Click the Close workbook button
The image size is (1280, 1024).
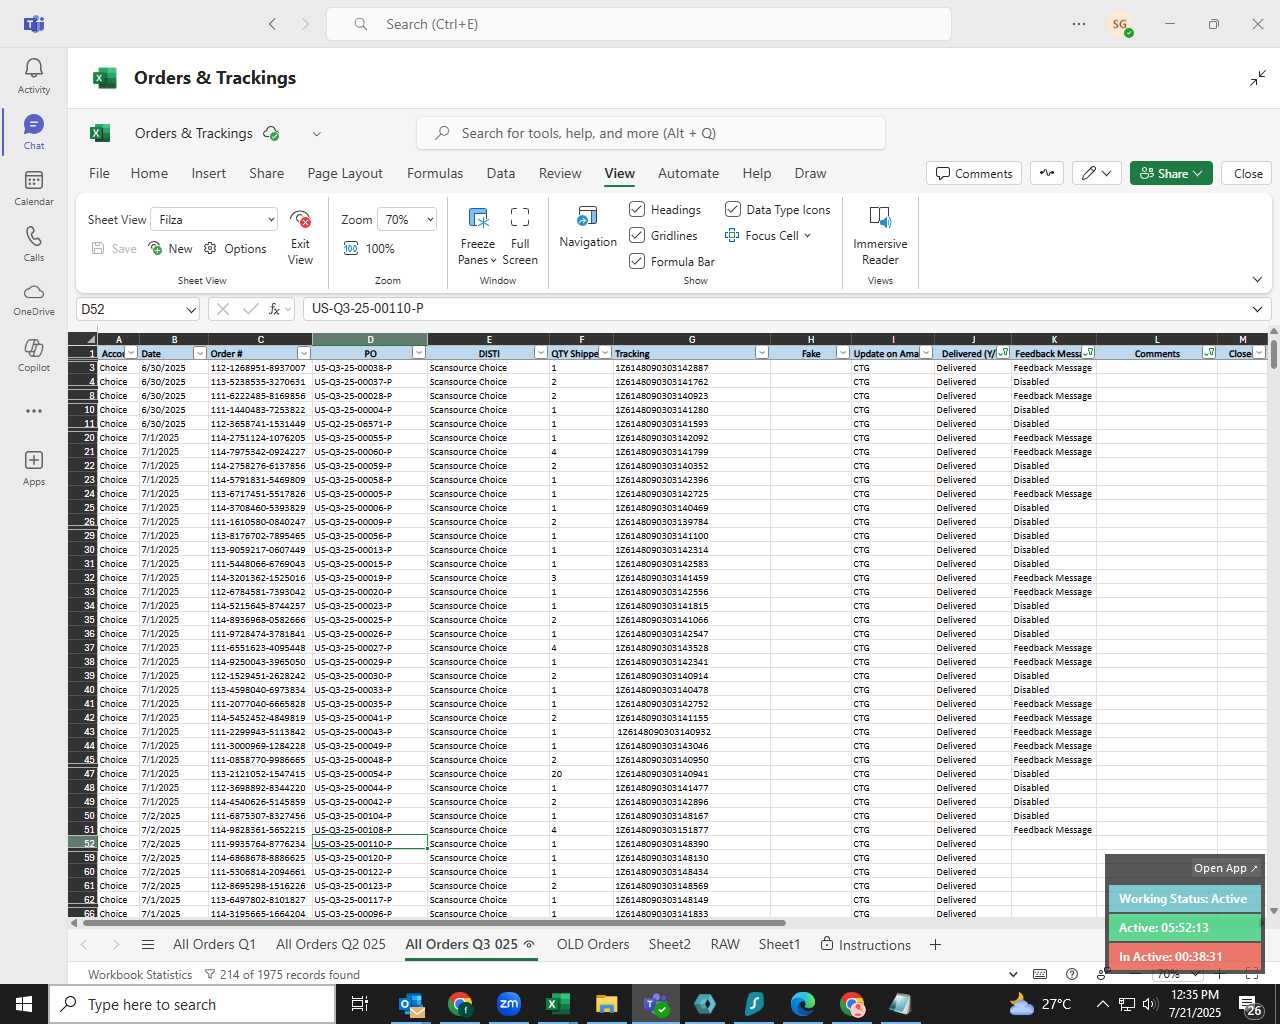[x=1248, y=173]
